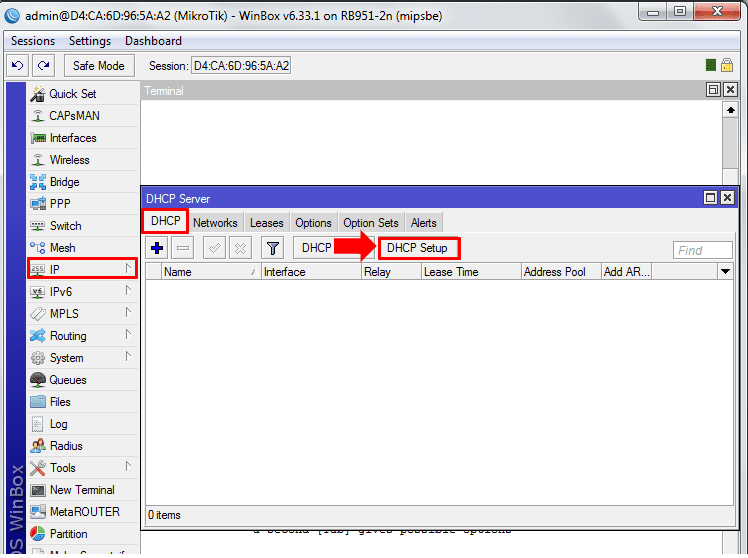The height and width of the screenshot is (558, 748).
Task: Open Quick Set in sidebar
Action: click(72, 94)
